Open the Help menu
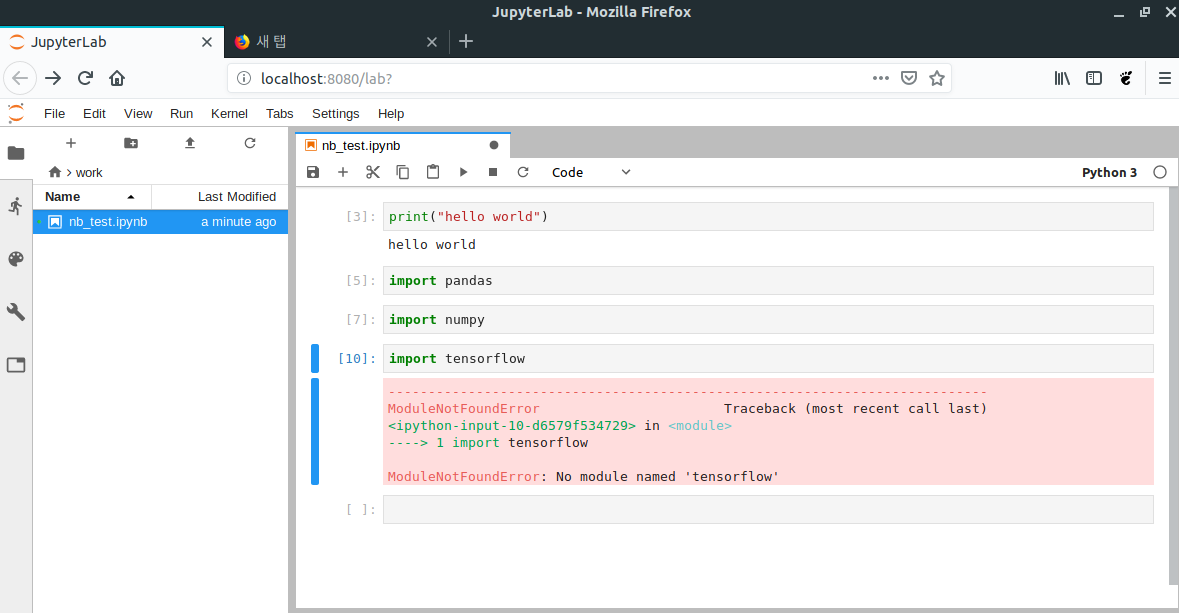The image size is (1179, 613). (391, 114)
